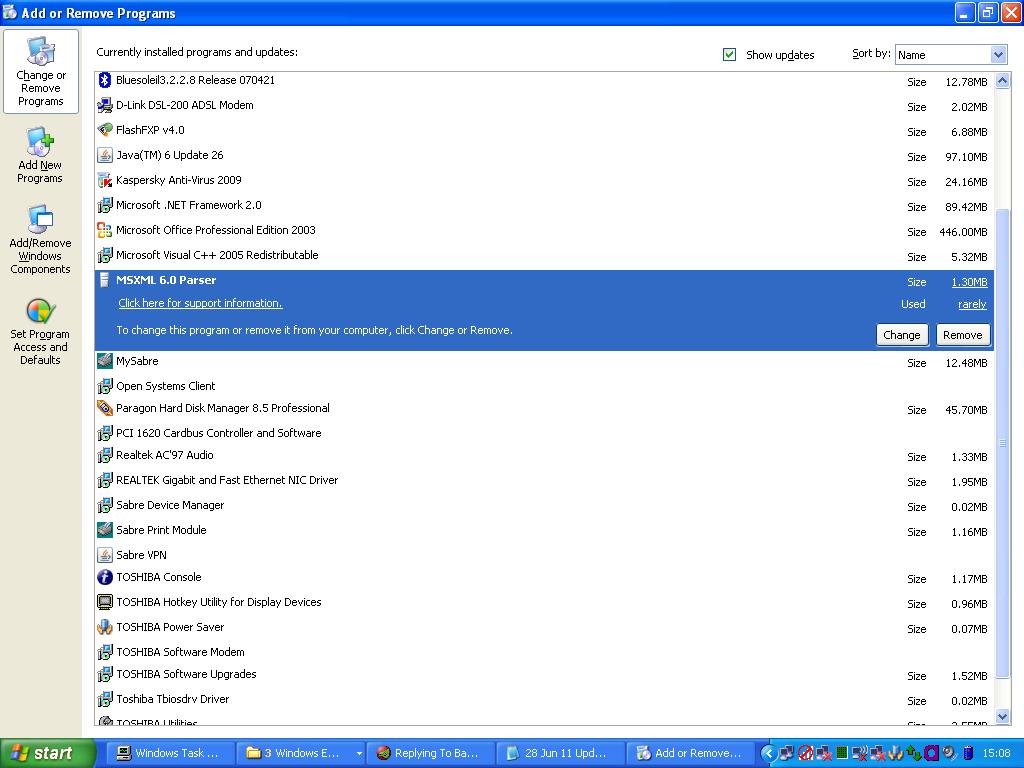The image size is (1024, 768).
Task: Click the MSXML 6.0 Parser icon
Action: 104,280
